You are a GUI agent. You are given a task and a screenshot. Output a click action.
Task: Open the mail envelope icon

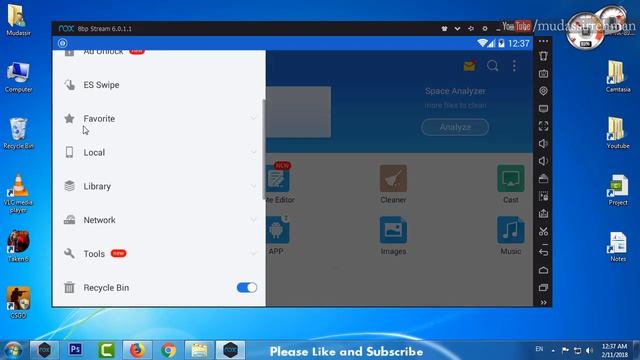tap(469, 66)
